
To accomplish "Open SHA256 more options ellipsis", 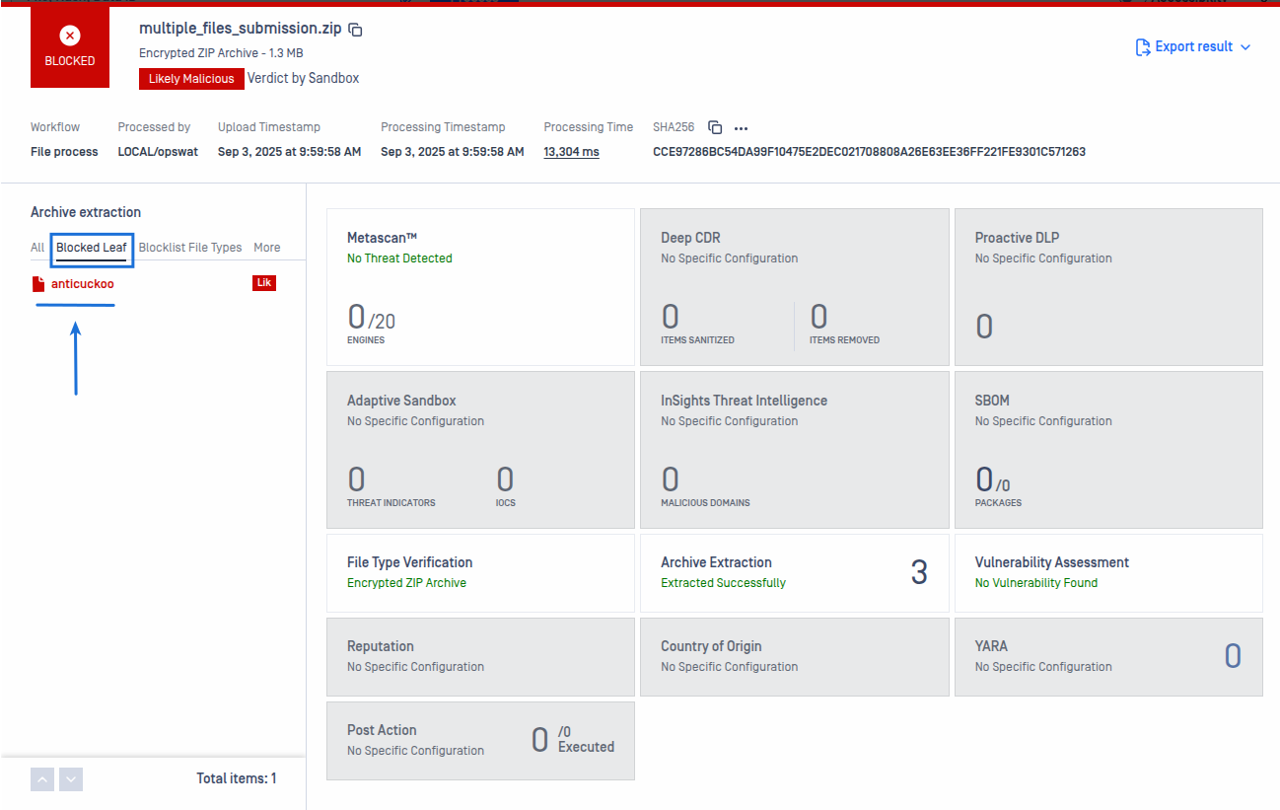I will click(741, 128).
